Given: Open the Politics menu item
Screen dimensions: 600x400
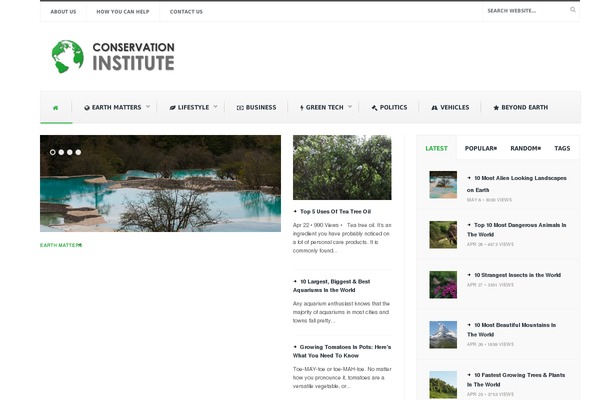Looking at the screenshot, I should 389,108.
